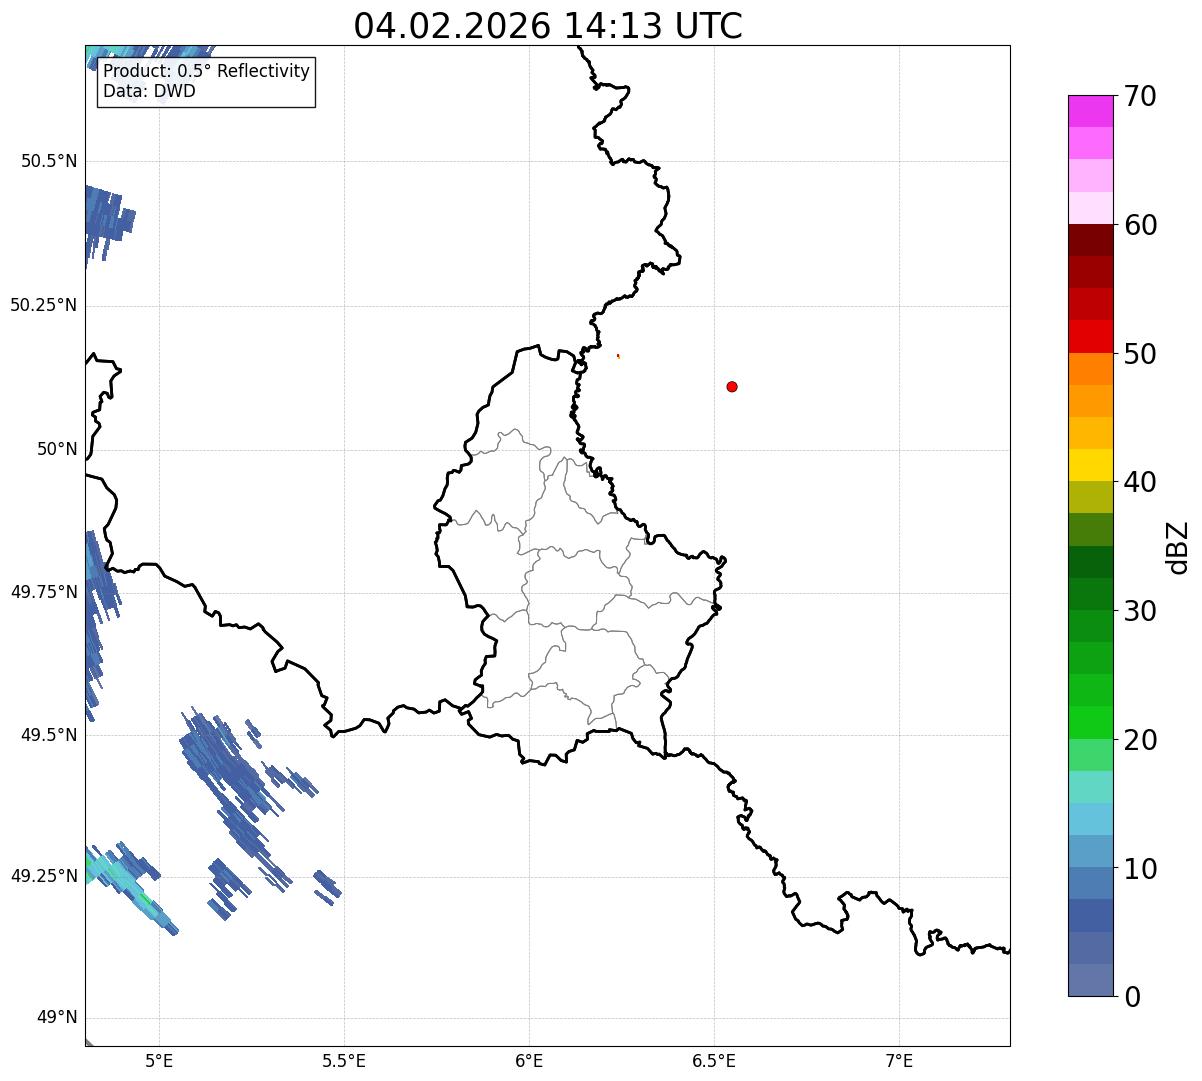Click the colorbar 0 tick label
Image resolution: width=1202 pixels, height=1081 pixels.
pyautogui.click(x=1132, y=997)
